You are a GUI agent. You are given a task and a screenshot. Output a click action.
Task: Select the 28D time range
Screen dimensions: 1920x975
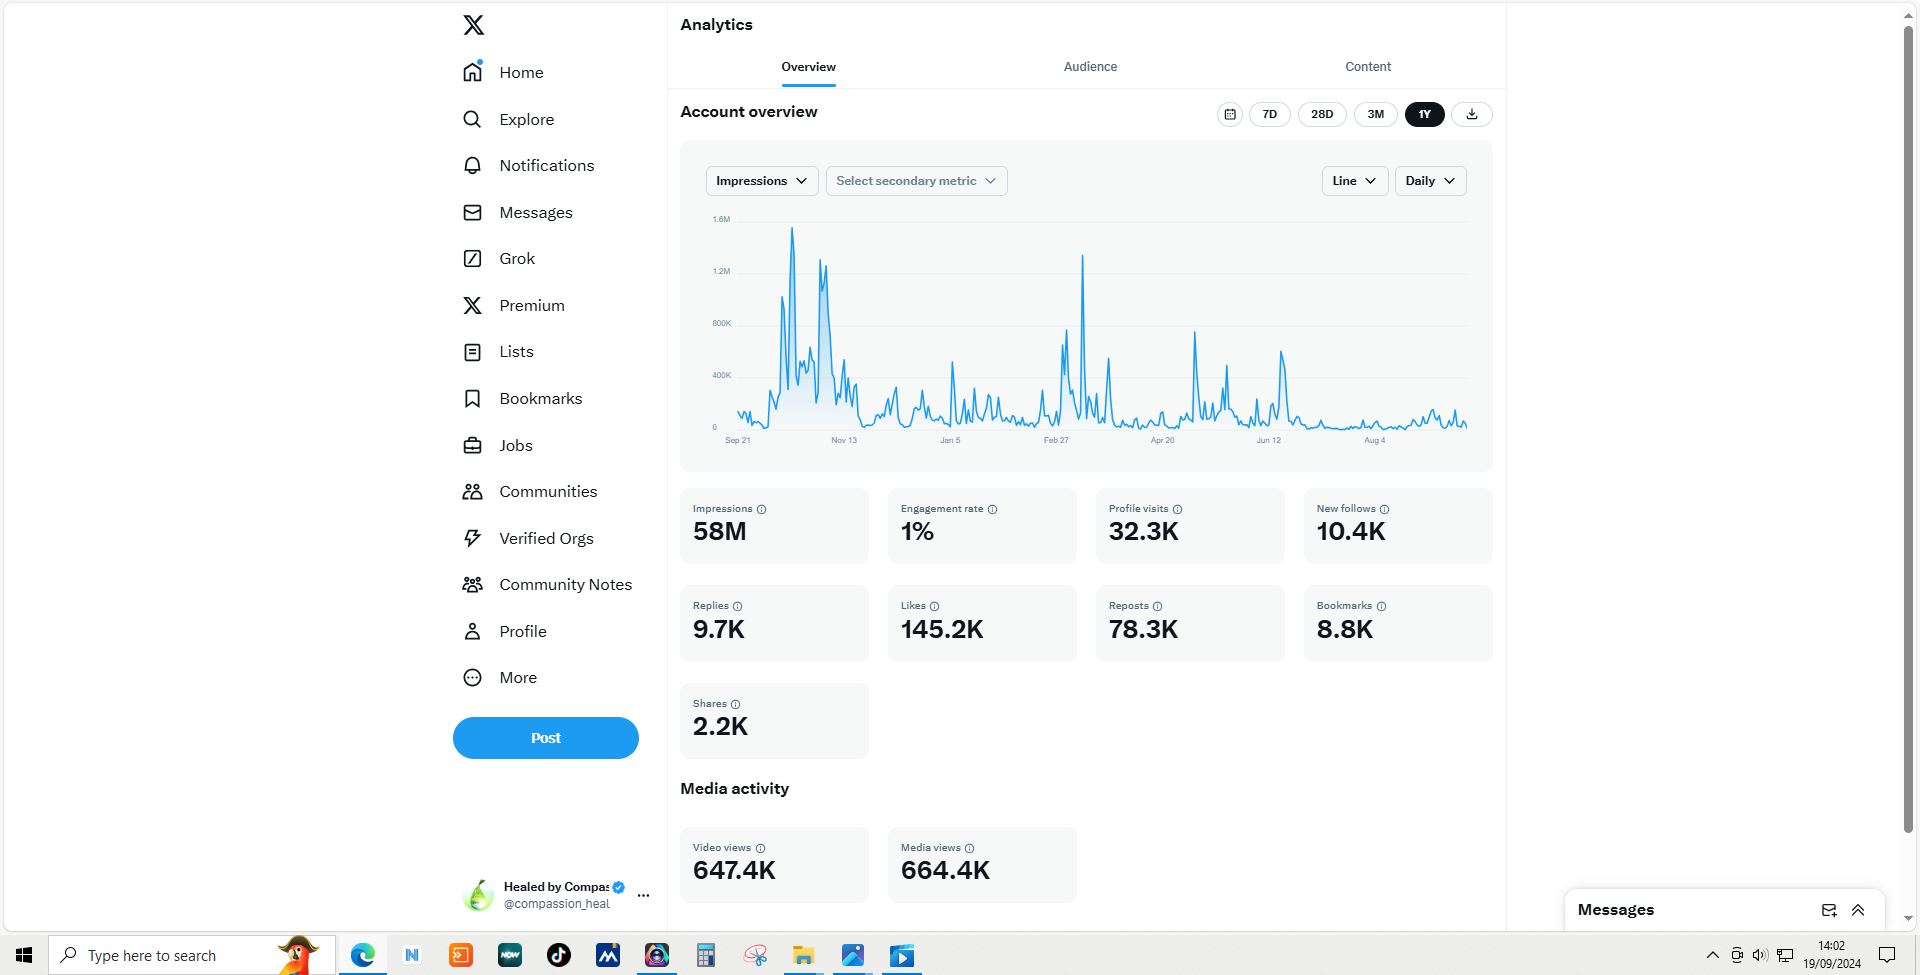tap(1322, 114)
